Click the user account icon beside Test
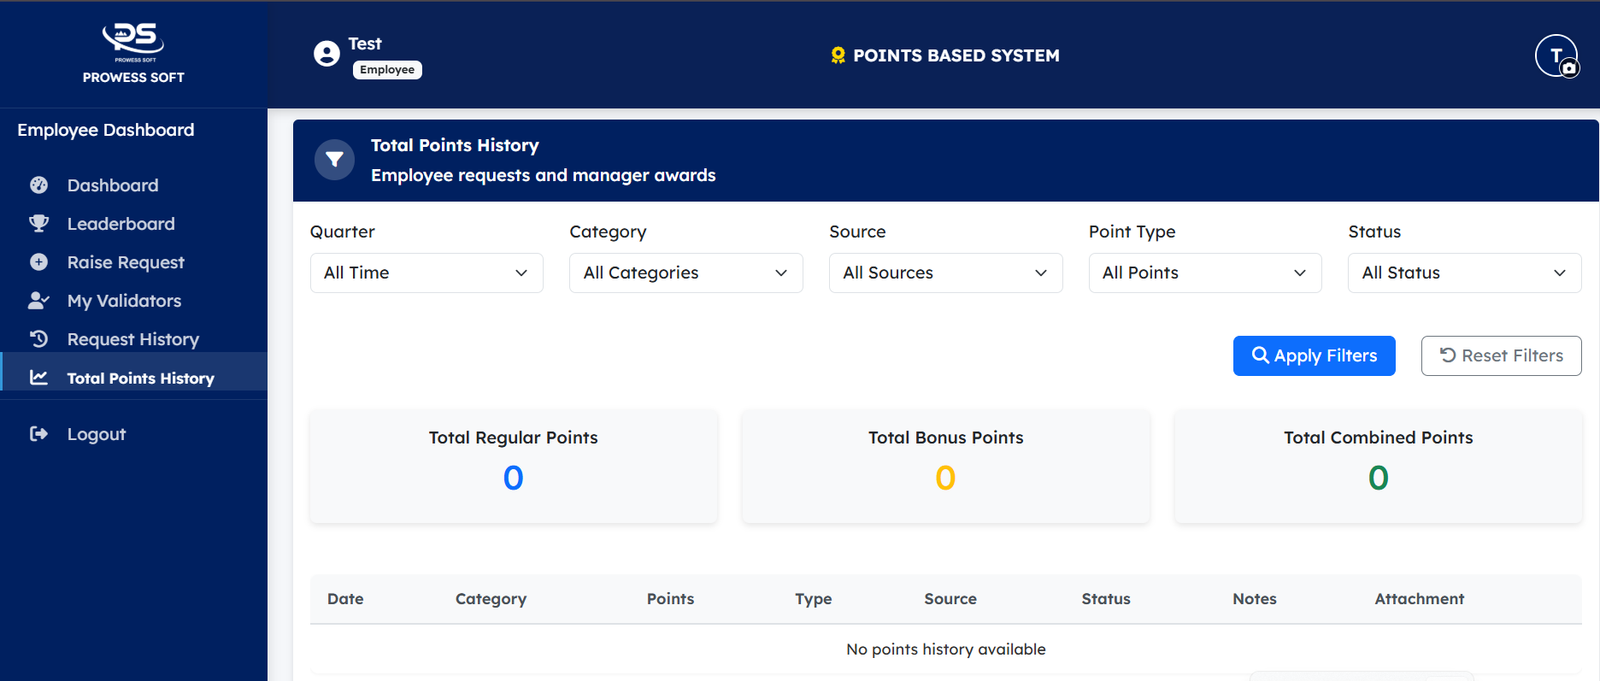Image resolution: width=1600 pixels, height=681 pixels. tap(327, 54)
